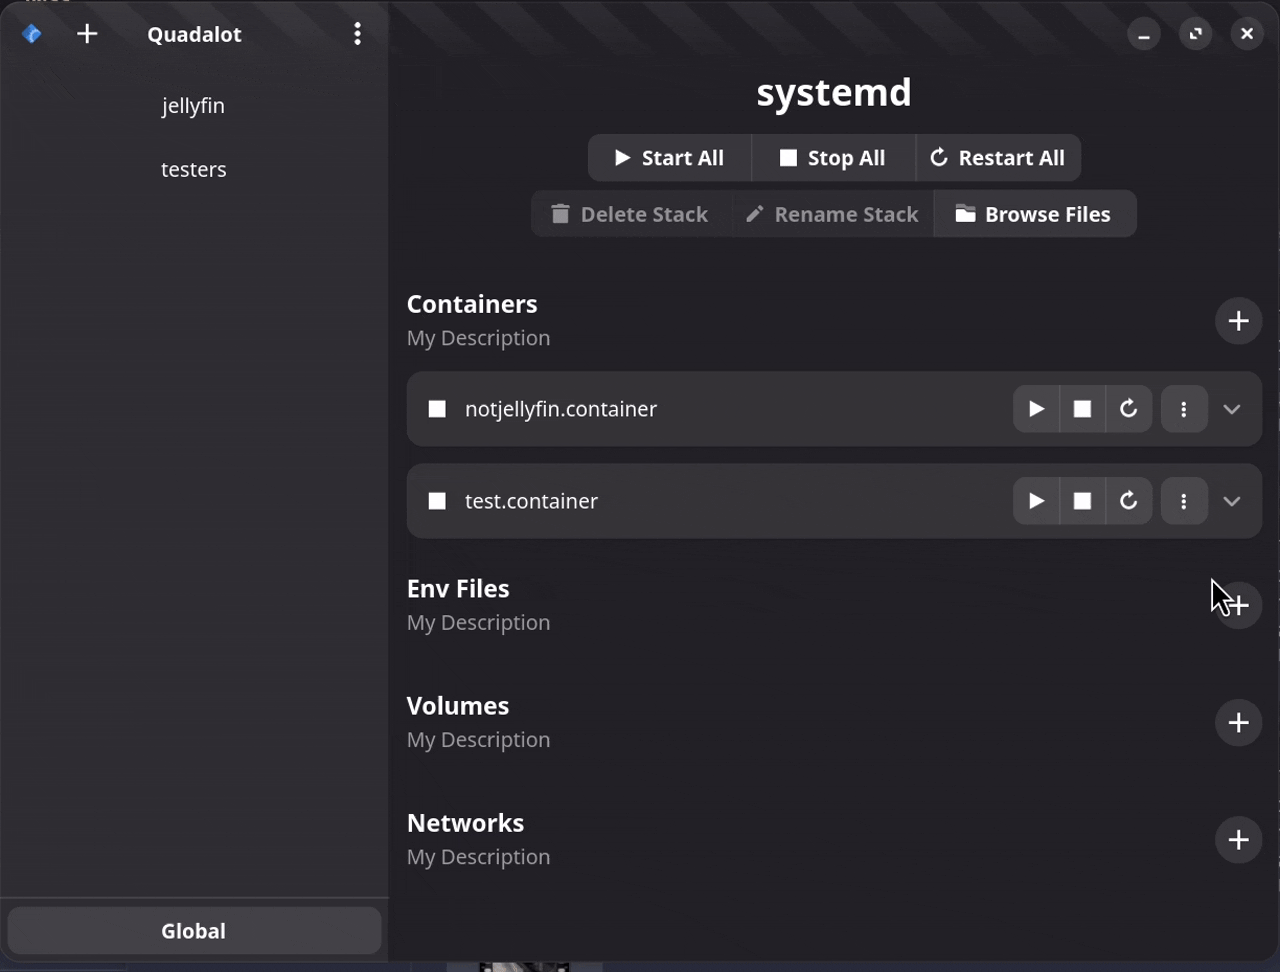Add a new volume with Volumes plus
Screen dimensions: 1280x972
(x=1238, y=722)
